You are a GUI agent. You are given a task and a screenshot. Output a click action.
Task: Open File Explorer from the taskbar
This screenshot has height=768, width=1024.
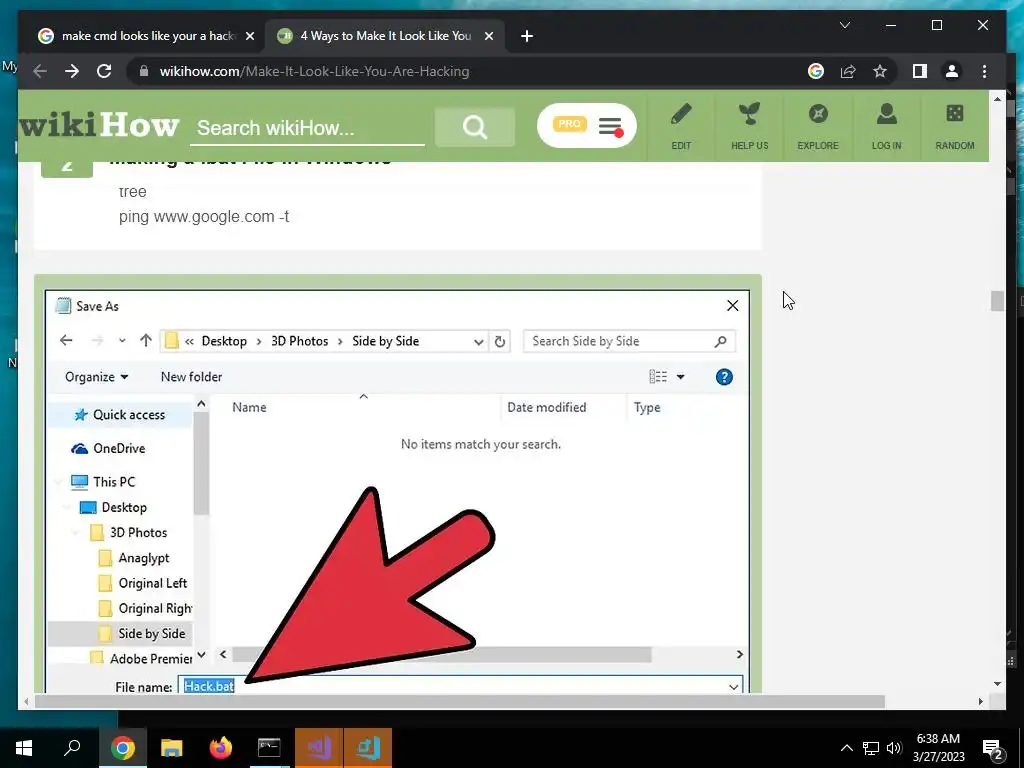click(171, 748)
